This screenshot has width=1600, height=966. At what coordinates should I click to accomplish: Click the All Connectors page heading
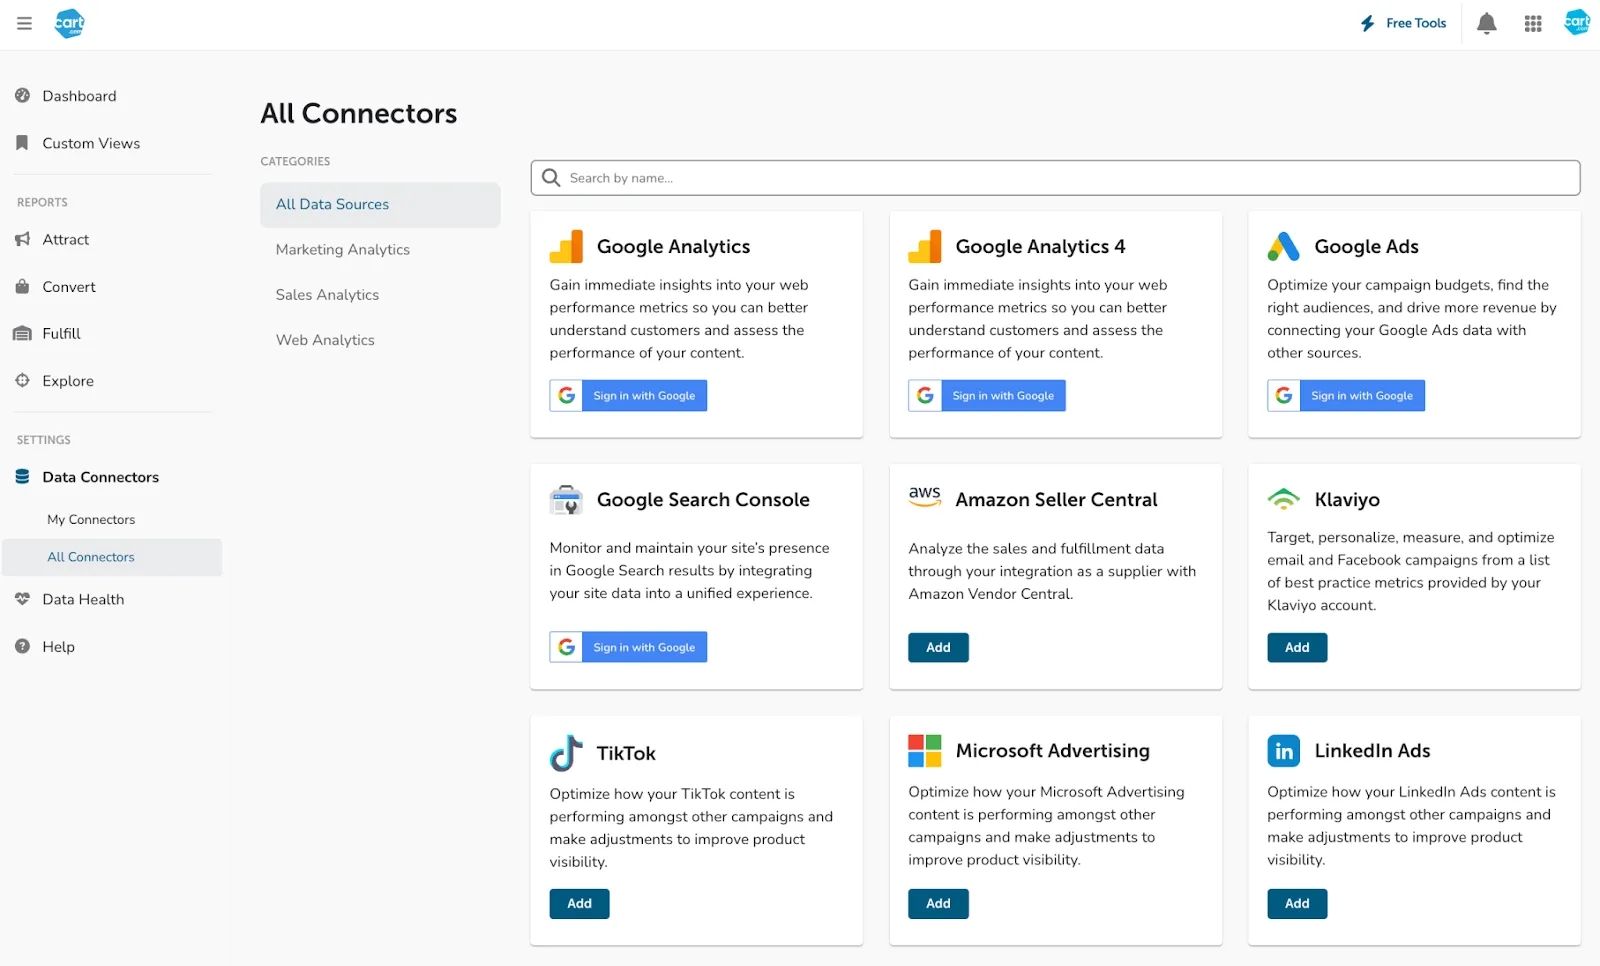(x=358, y=113)
